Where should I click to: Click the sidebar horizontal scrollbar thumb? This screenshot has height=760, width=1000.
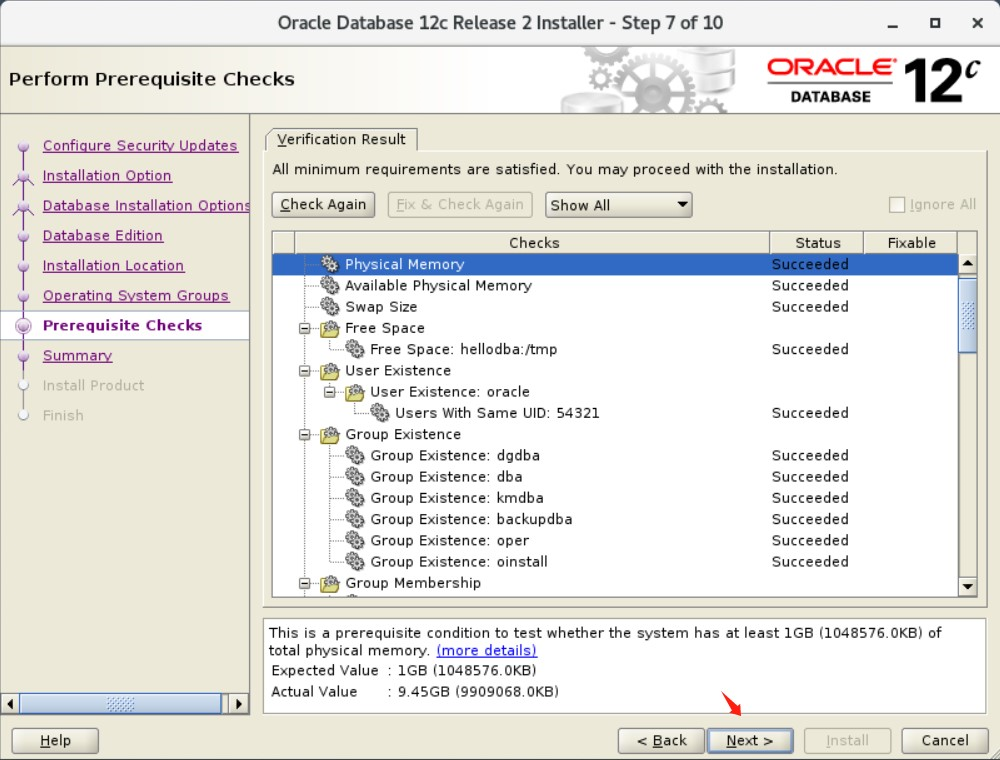point(121,704)
